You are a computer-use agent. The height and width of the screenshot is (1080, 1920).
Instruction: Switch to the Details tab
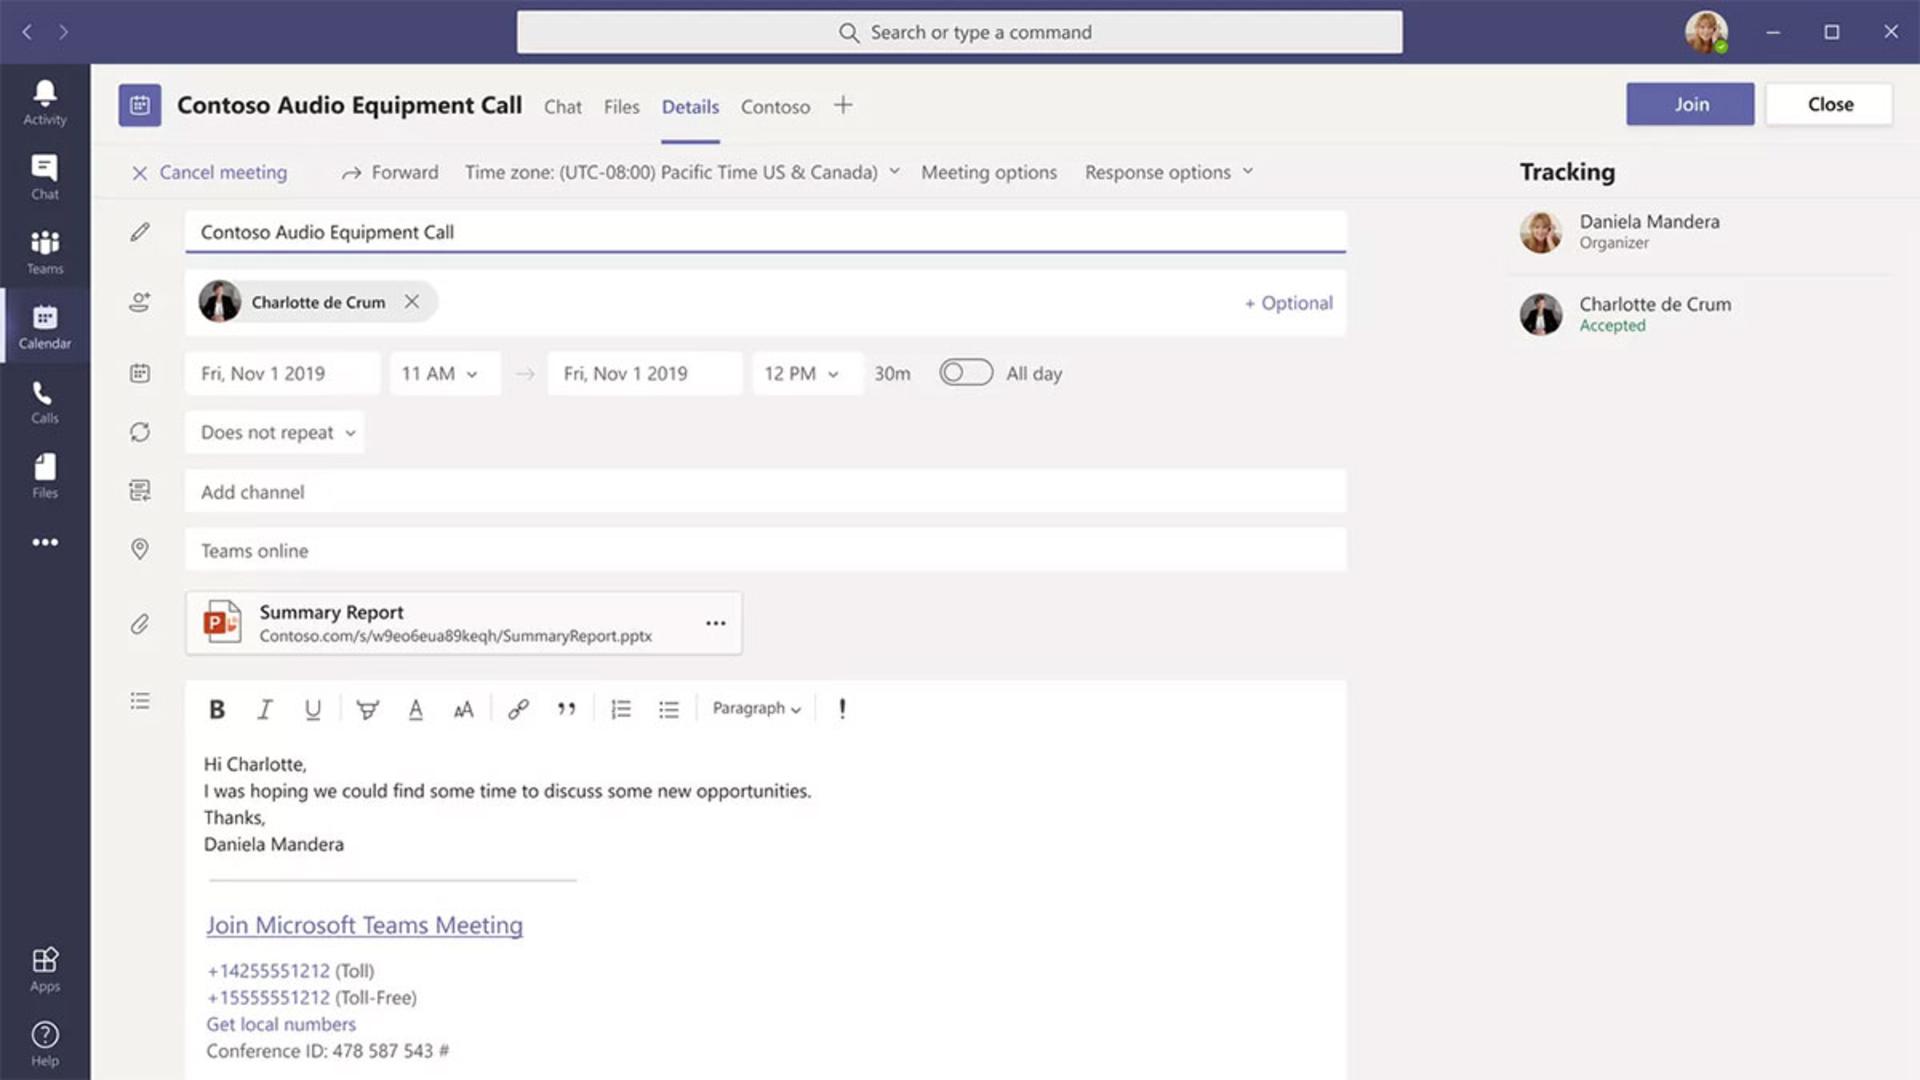click(x=690, y=107)
